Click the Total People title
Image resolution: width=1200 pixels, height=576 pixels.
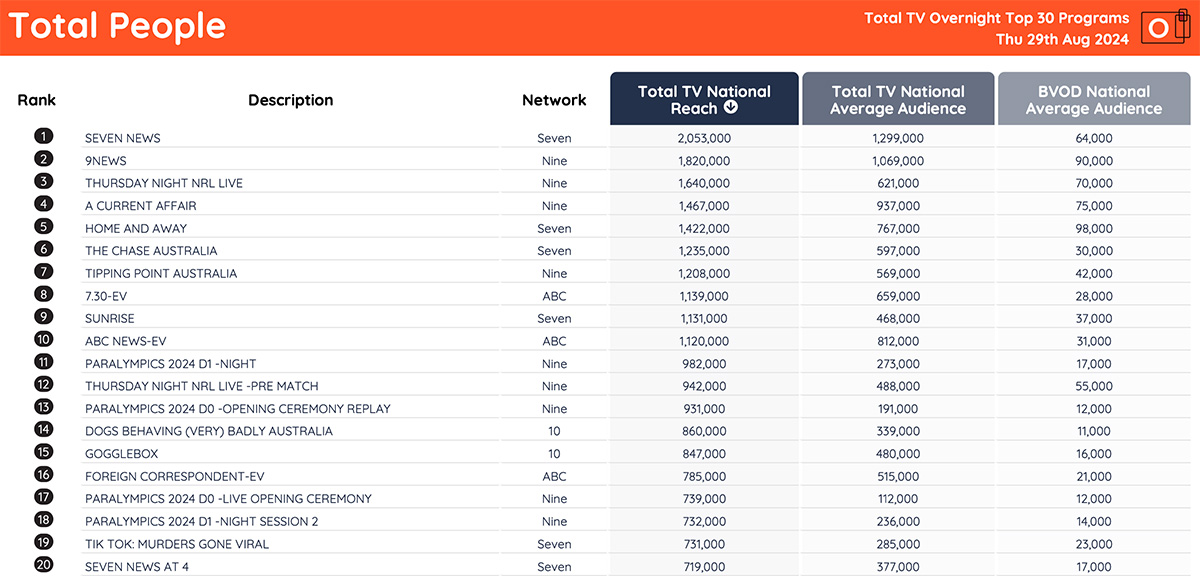pos(118,26)
